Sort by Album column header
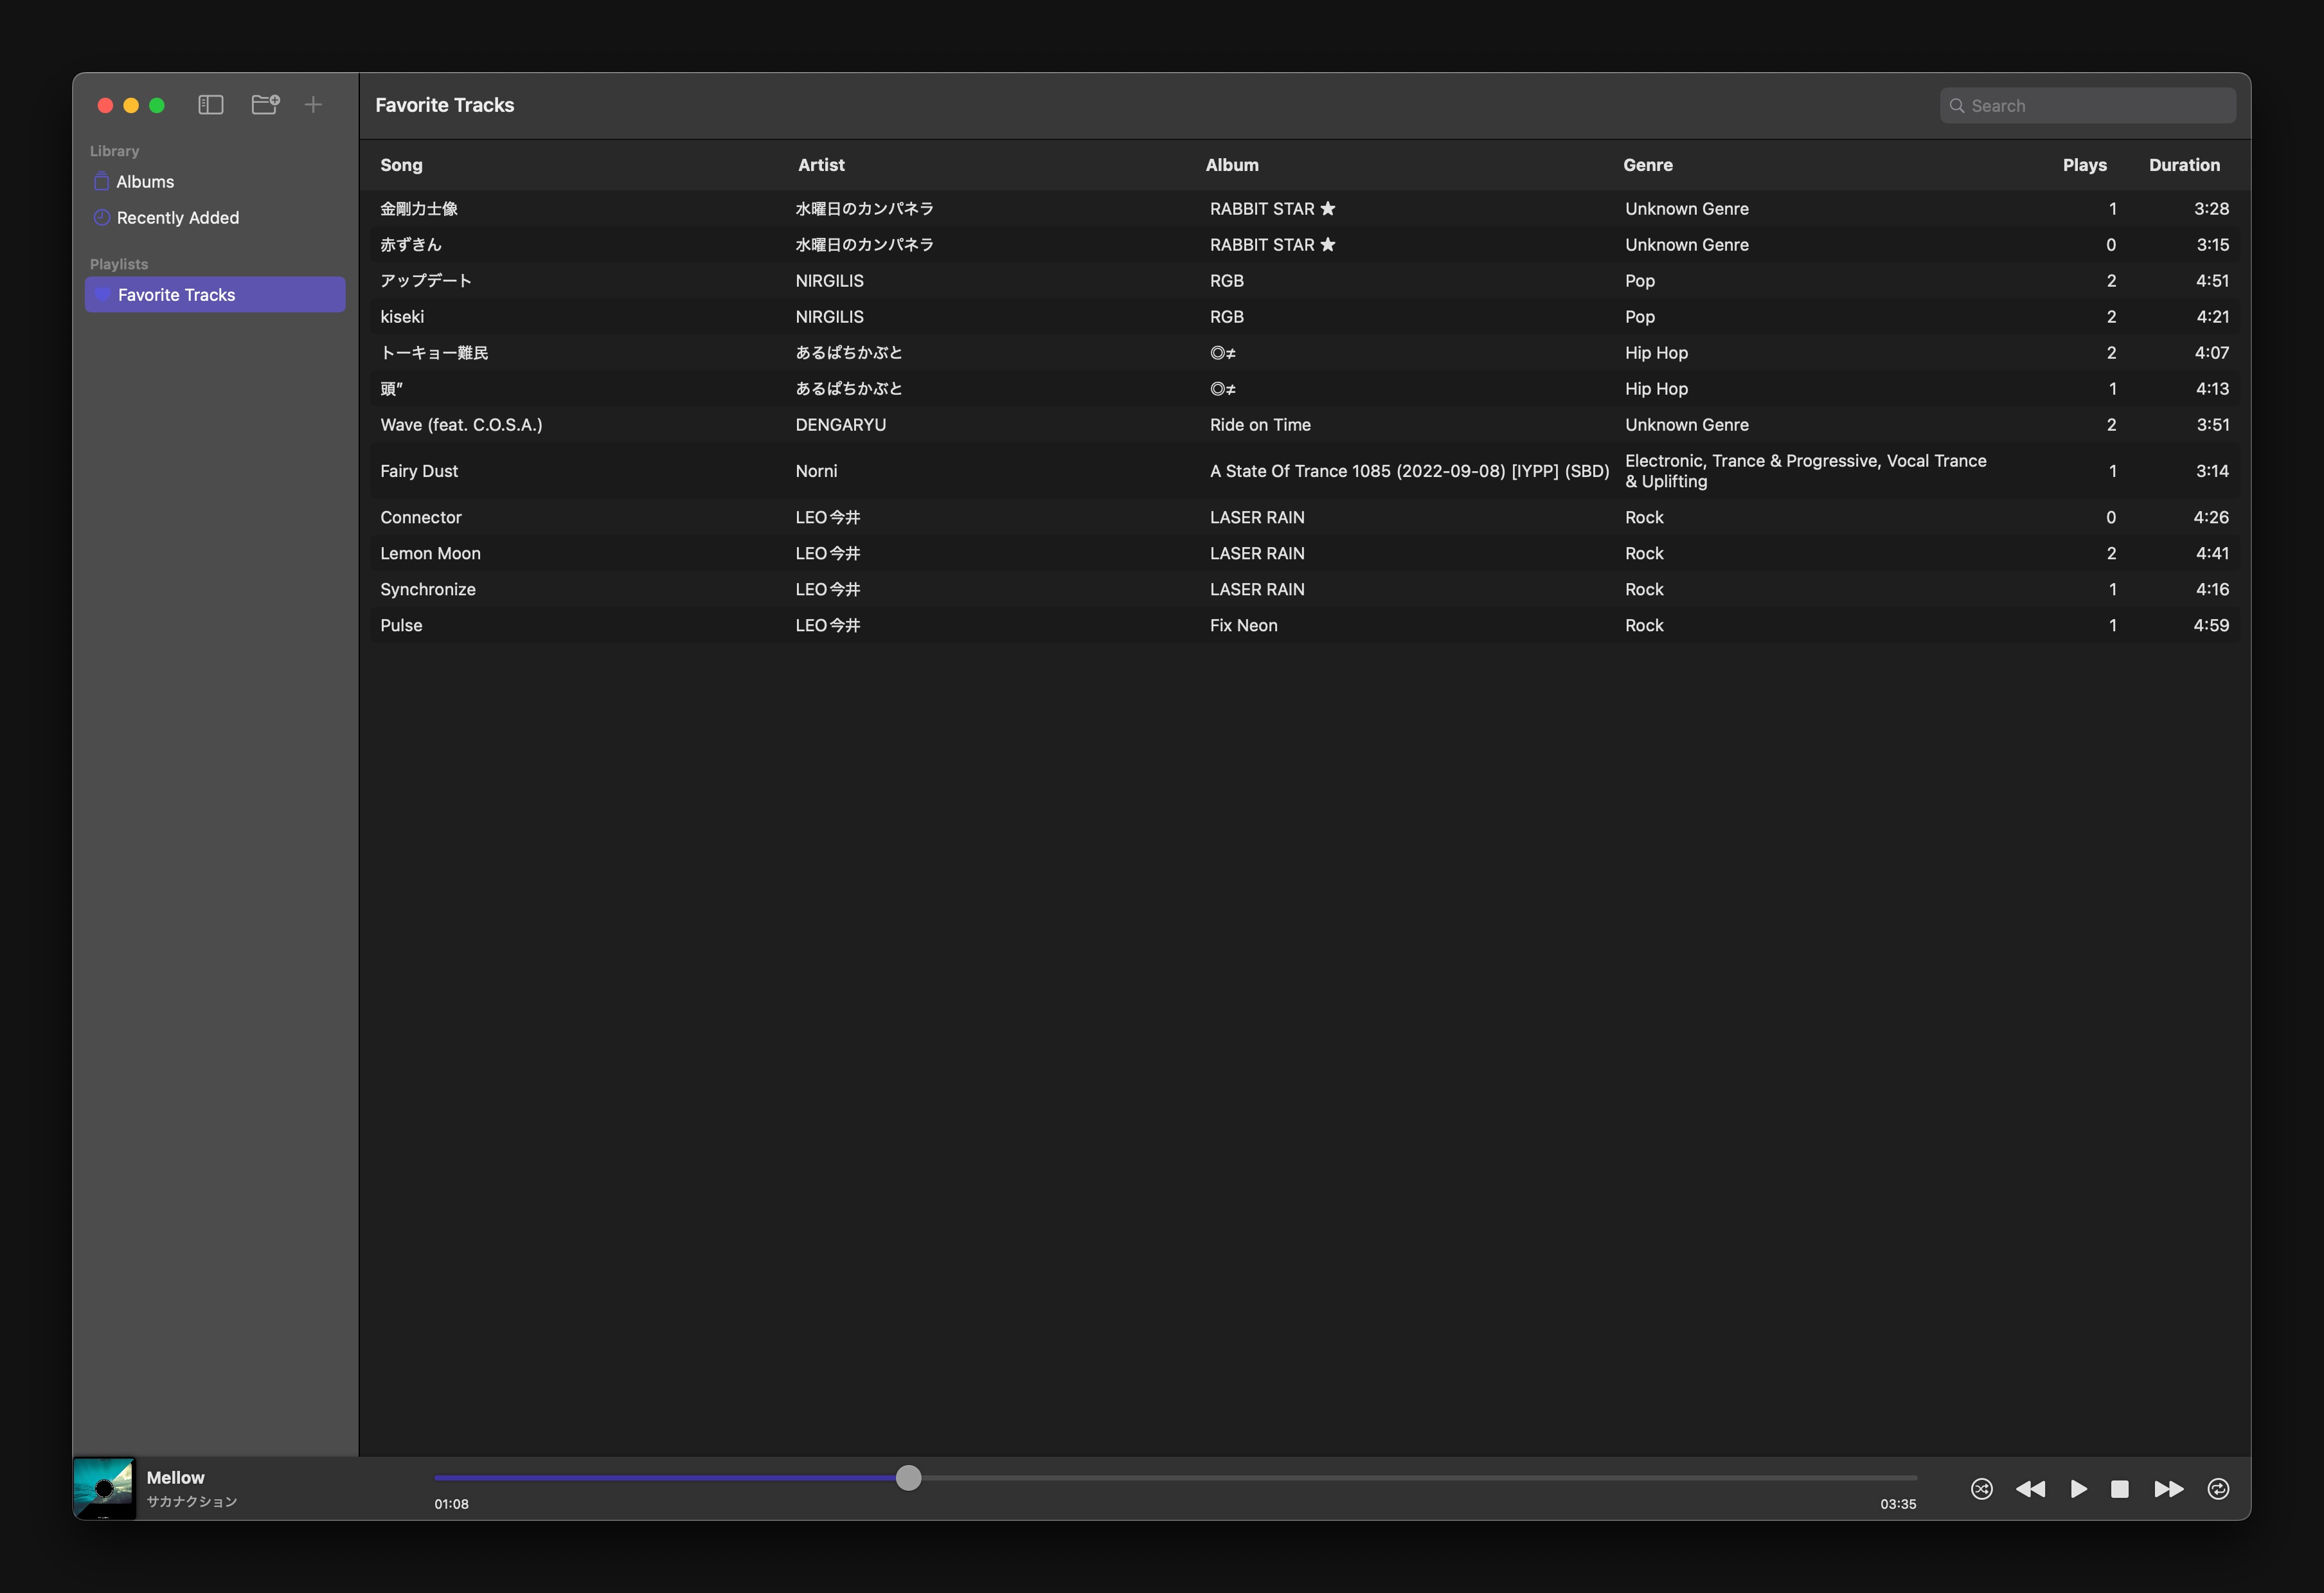Screen dimensions: 2324x1593 1232,165
